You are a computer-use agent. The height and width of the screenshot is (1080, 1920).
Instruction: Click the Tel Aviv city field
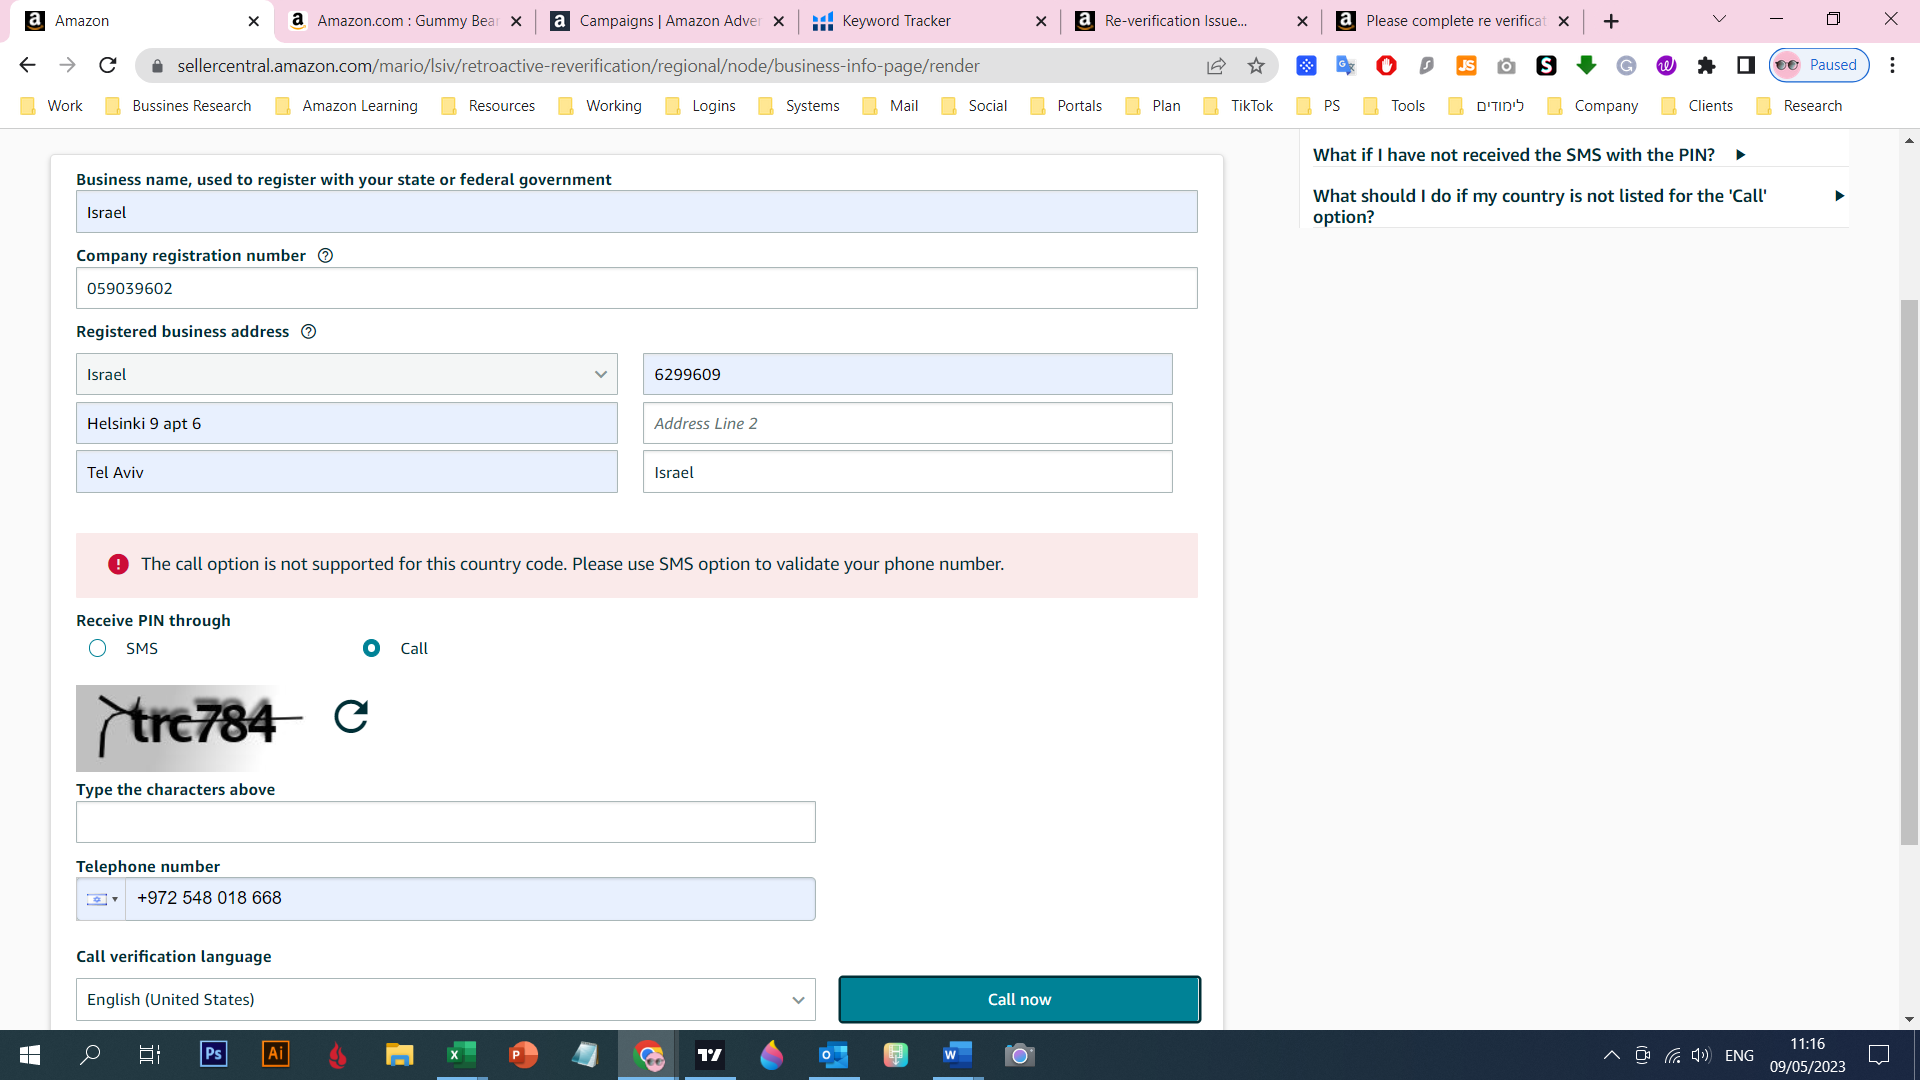coord(346,472)
